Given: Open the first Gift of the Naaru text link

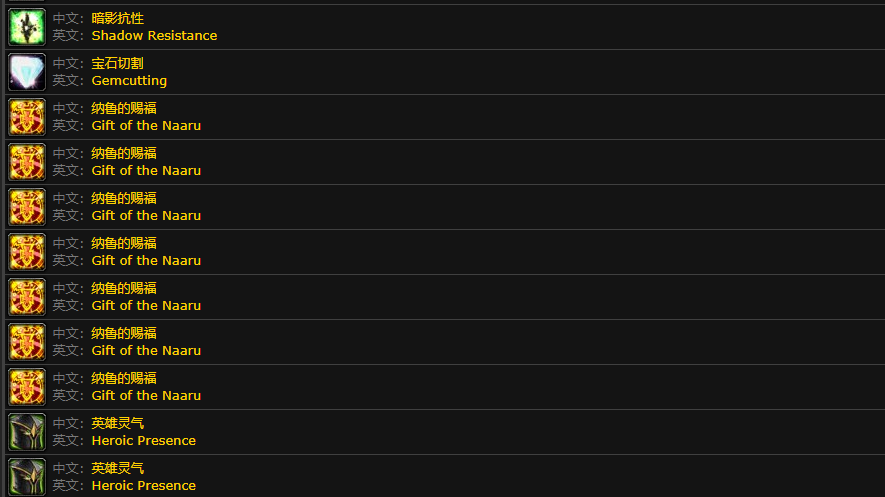Looking at the screenshot, I should coord(146,126).
